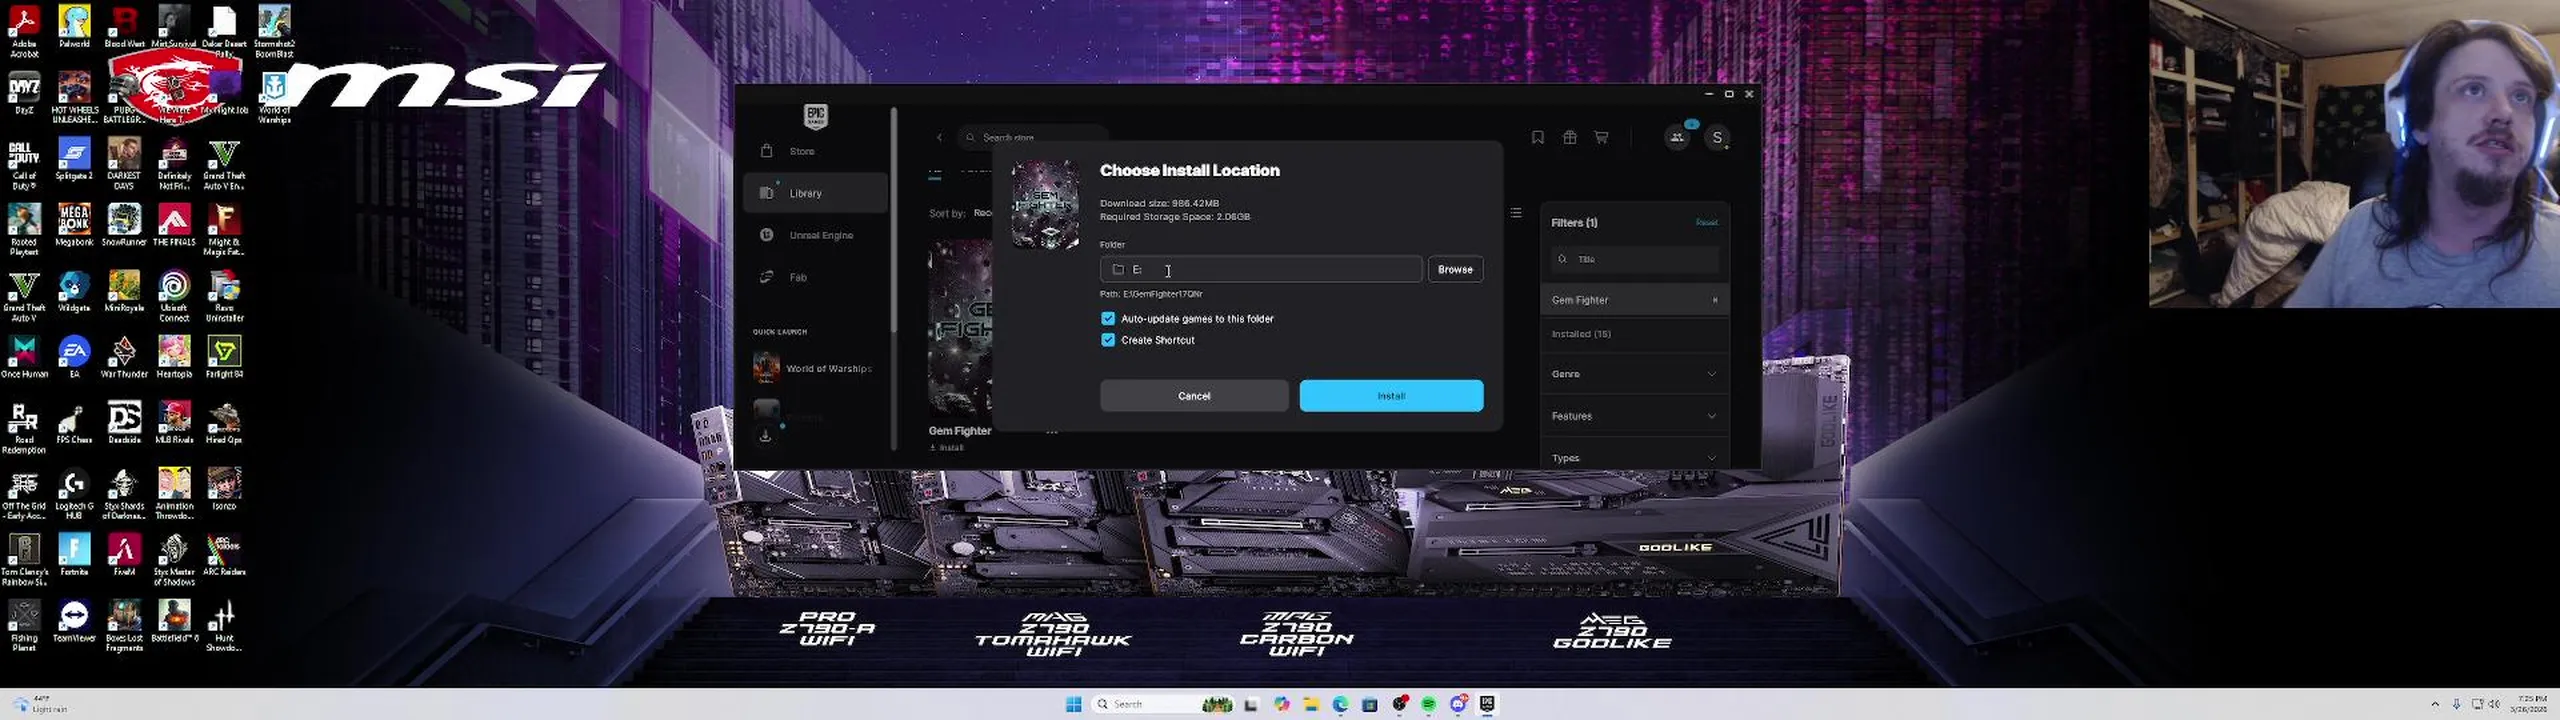The image size is (2560, 720).
Task: Click the Gem Fighter dialog thumbnail
Action: pyautogui.click(x=1045, y=204)
